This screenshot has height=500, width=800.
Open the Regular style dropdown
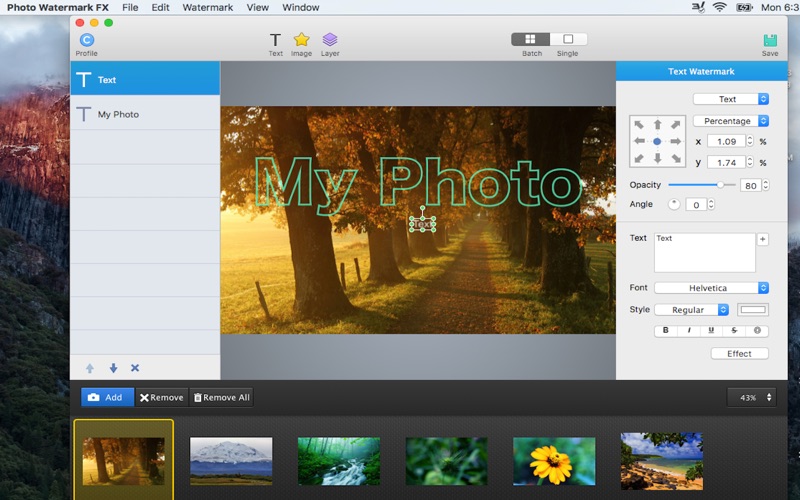pos(691,310)
